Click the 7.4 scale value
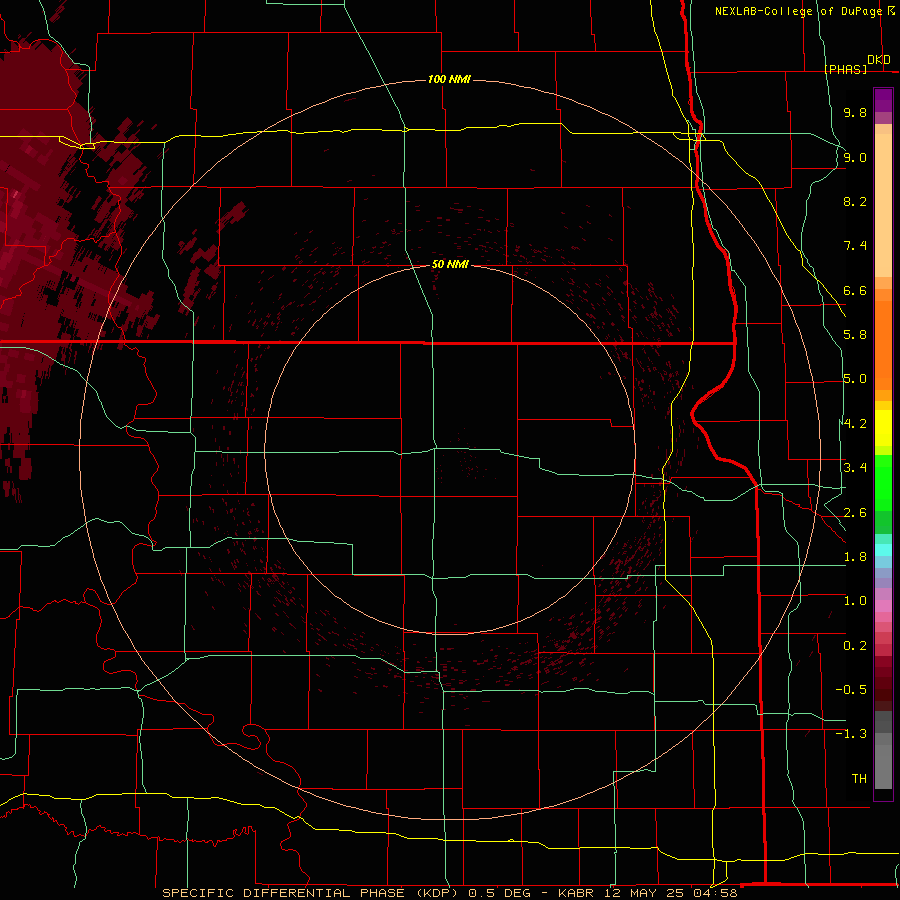Viewport: 900px width, 900px height. pyautogui.click(x=855, y=246)
